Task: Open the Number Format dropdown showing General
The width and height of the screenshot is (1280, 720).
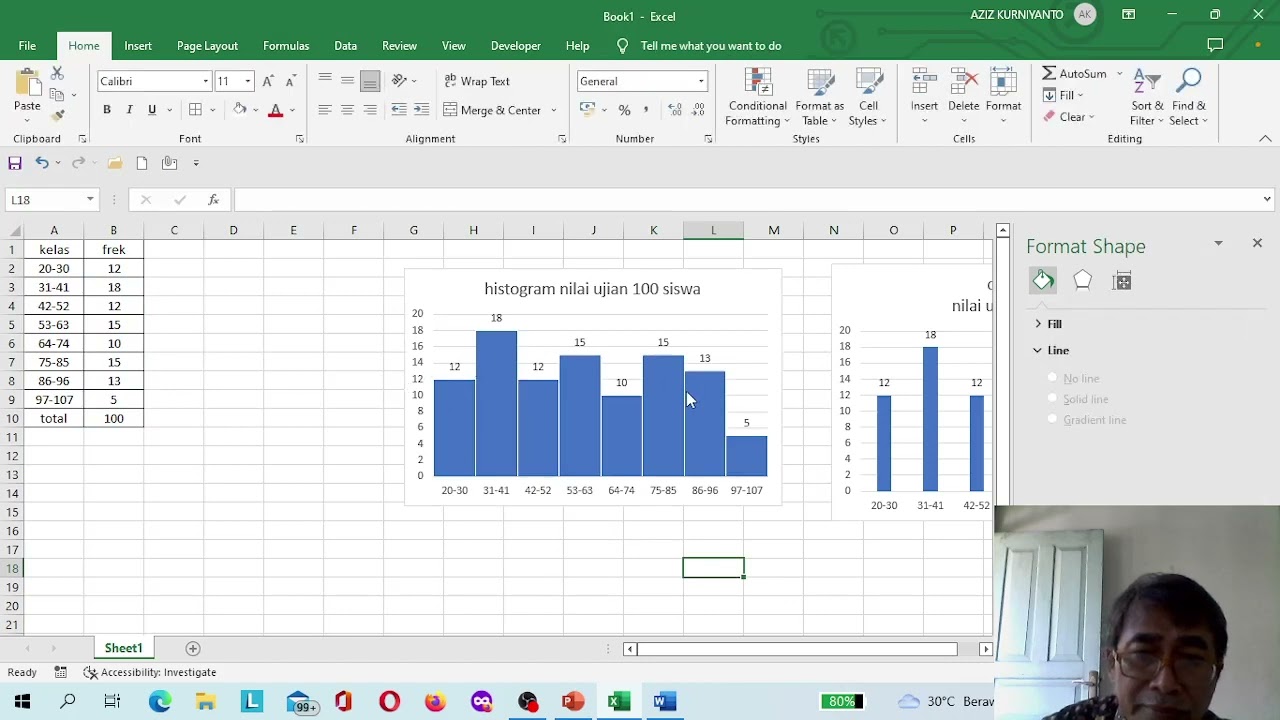Action: (642, 81)
